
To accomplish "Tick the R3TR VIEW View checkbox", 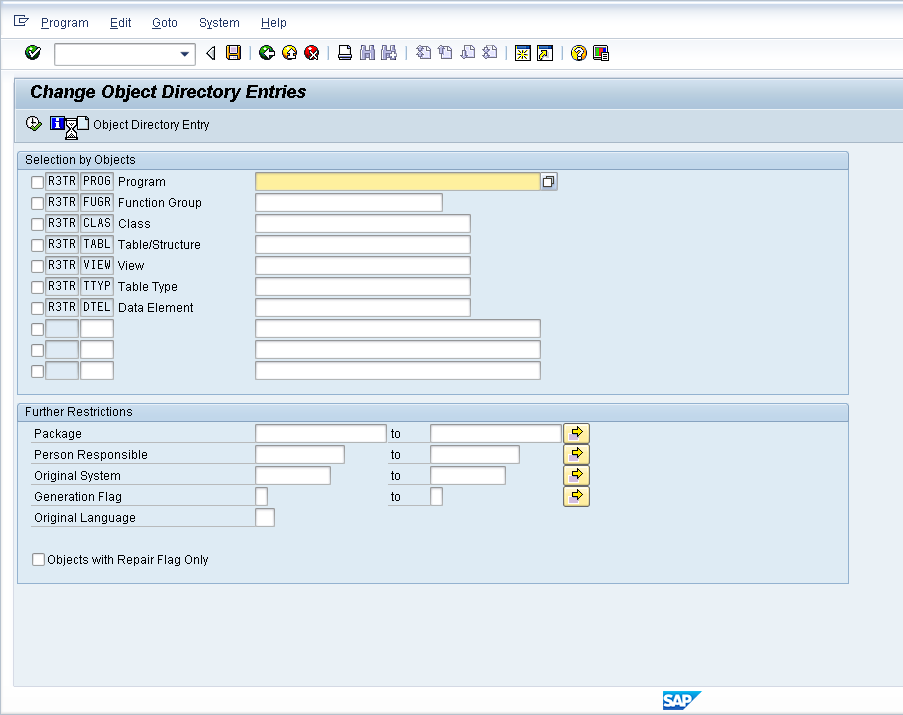I will click(x=37, y=266).
